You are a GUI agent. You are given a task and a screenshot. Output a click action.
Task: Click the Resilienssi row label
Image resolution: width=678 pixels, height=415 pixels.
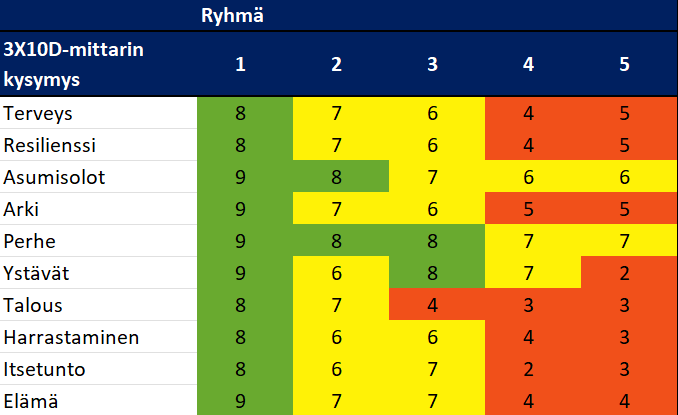coord(51,145)
